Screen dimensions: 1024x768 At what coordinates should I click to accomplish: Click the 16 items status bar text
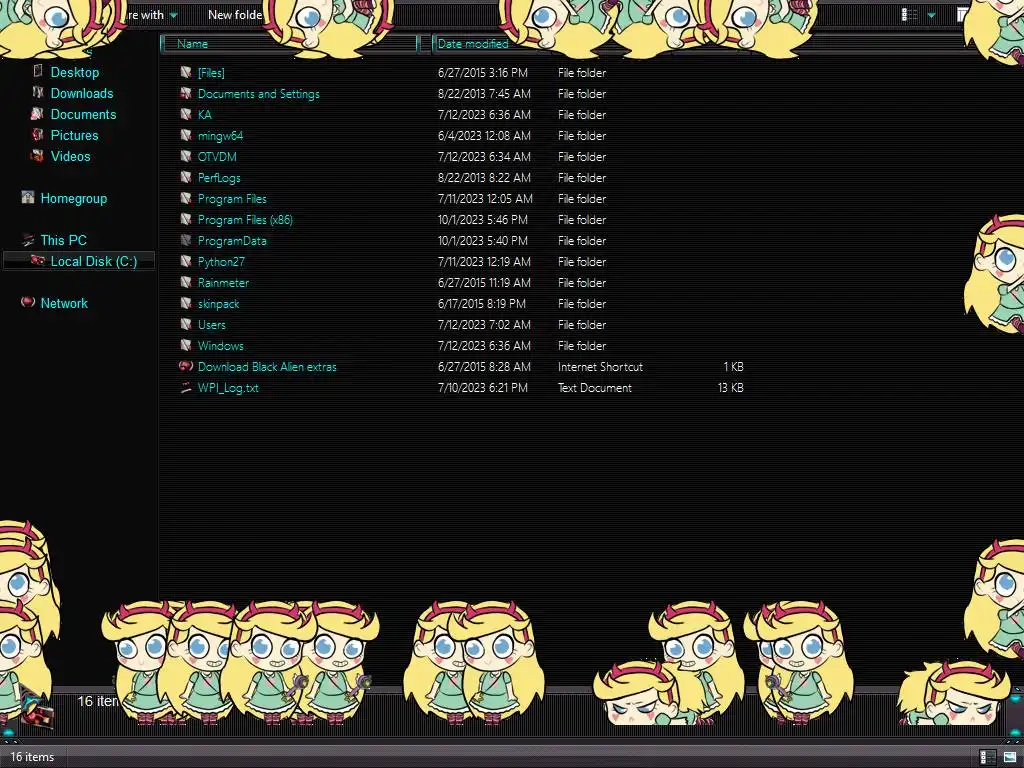point(32,757)
